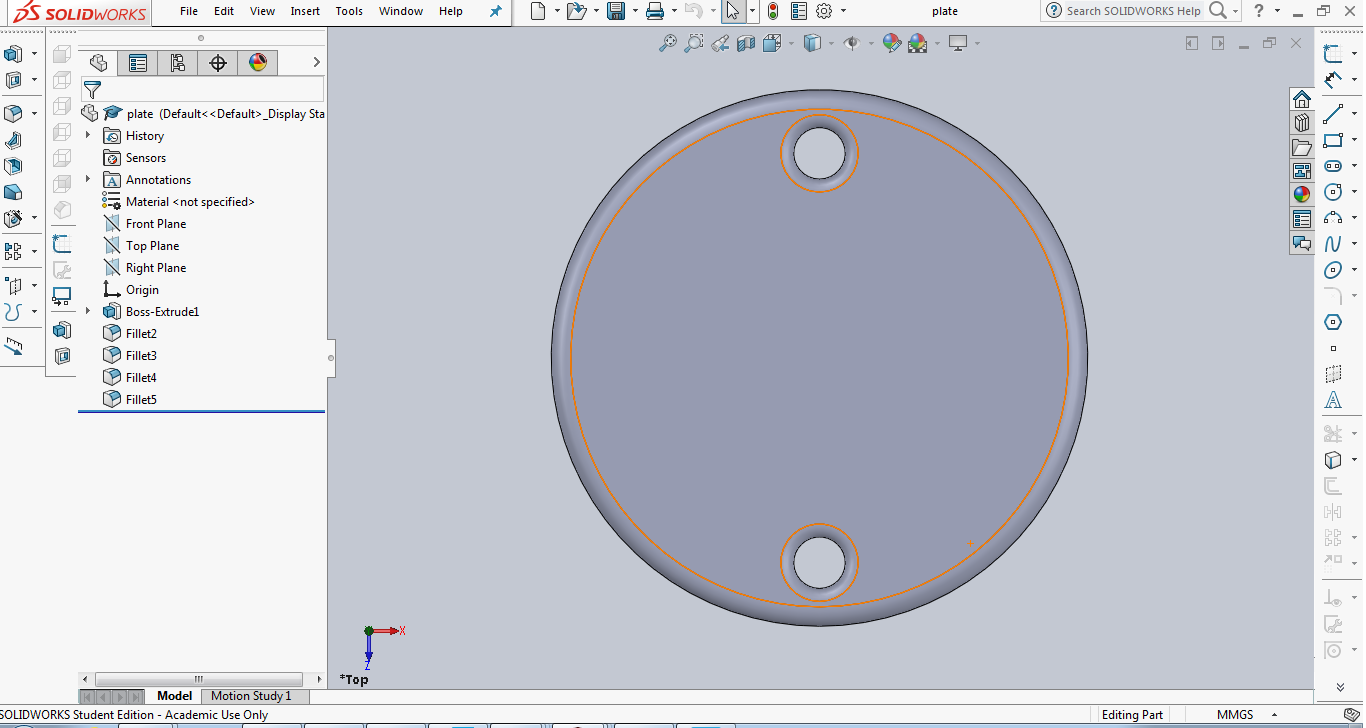This screenshot has height=728, width=1366.
Task: Open the DimXpertManager tab
Action: pyautogui.click(x=218, y=63)
